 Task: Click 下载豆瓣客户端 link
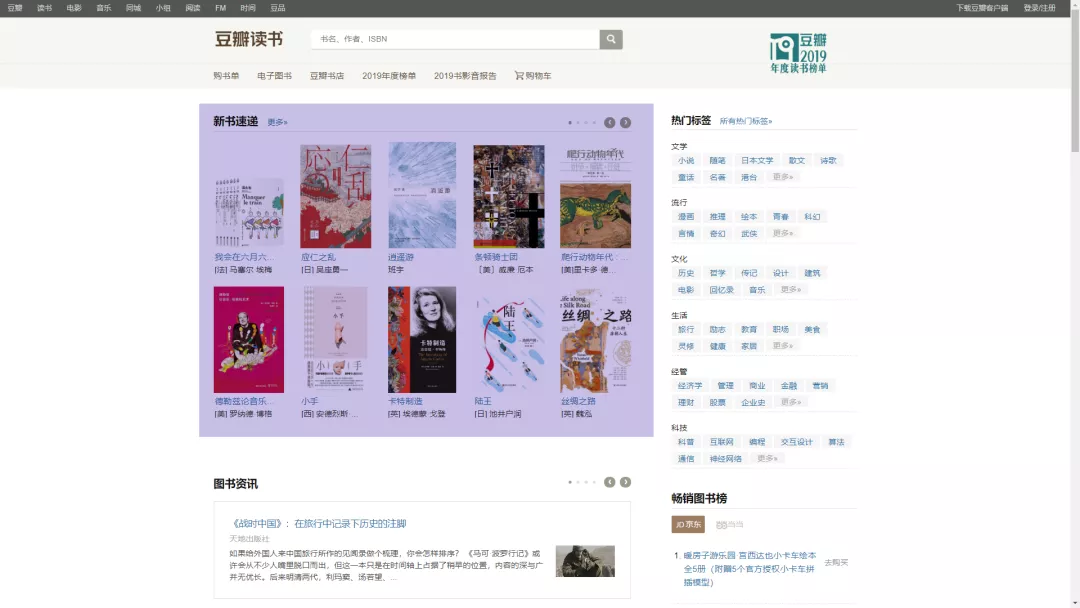coord(982,8)
